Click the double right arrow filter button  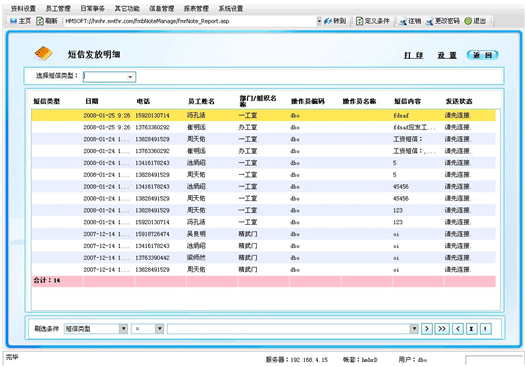[442, 329]
